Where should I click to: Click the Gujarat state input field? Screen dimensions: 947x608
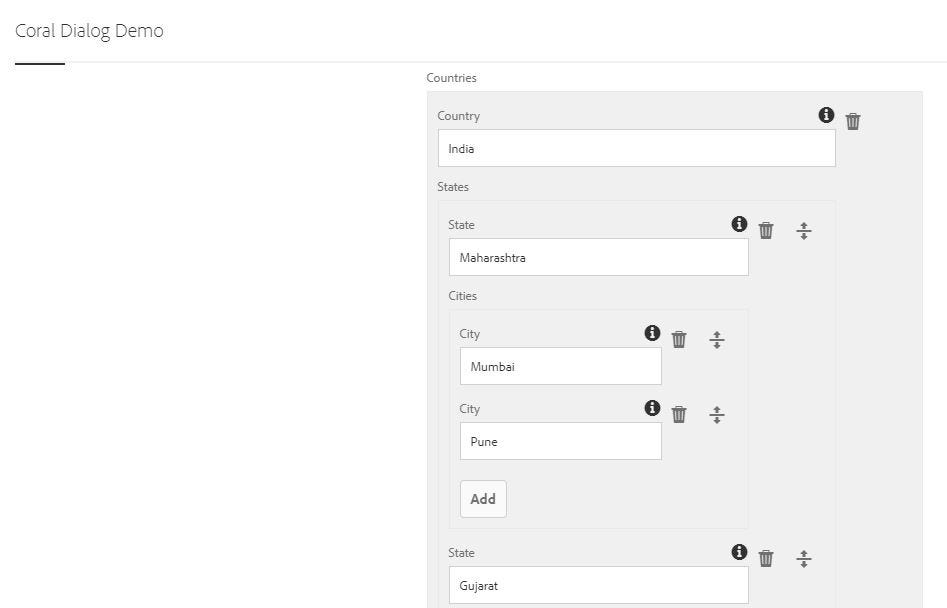tap(598, 585)
